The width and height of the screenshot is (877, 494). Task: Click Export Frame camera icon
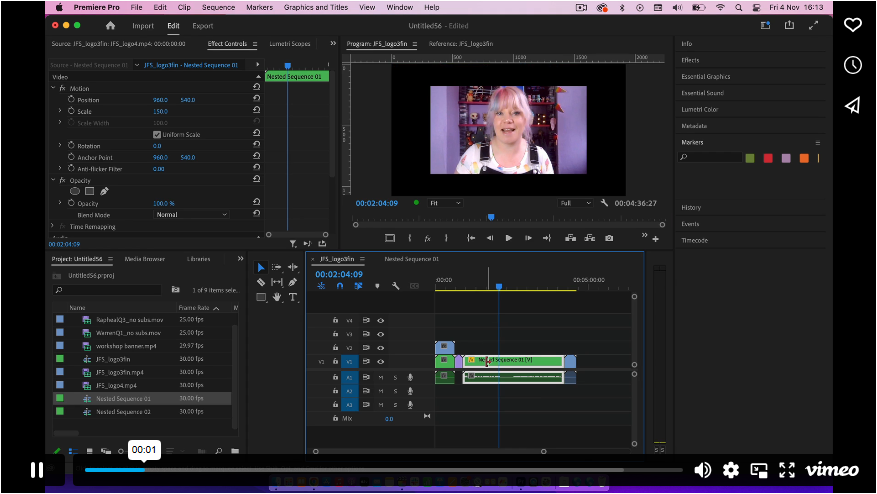(x=609, y=238)
